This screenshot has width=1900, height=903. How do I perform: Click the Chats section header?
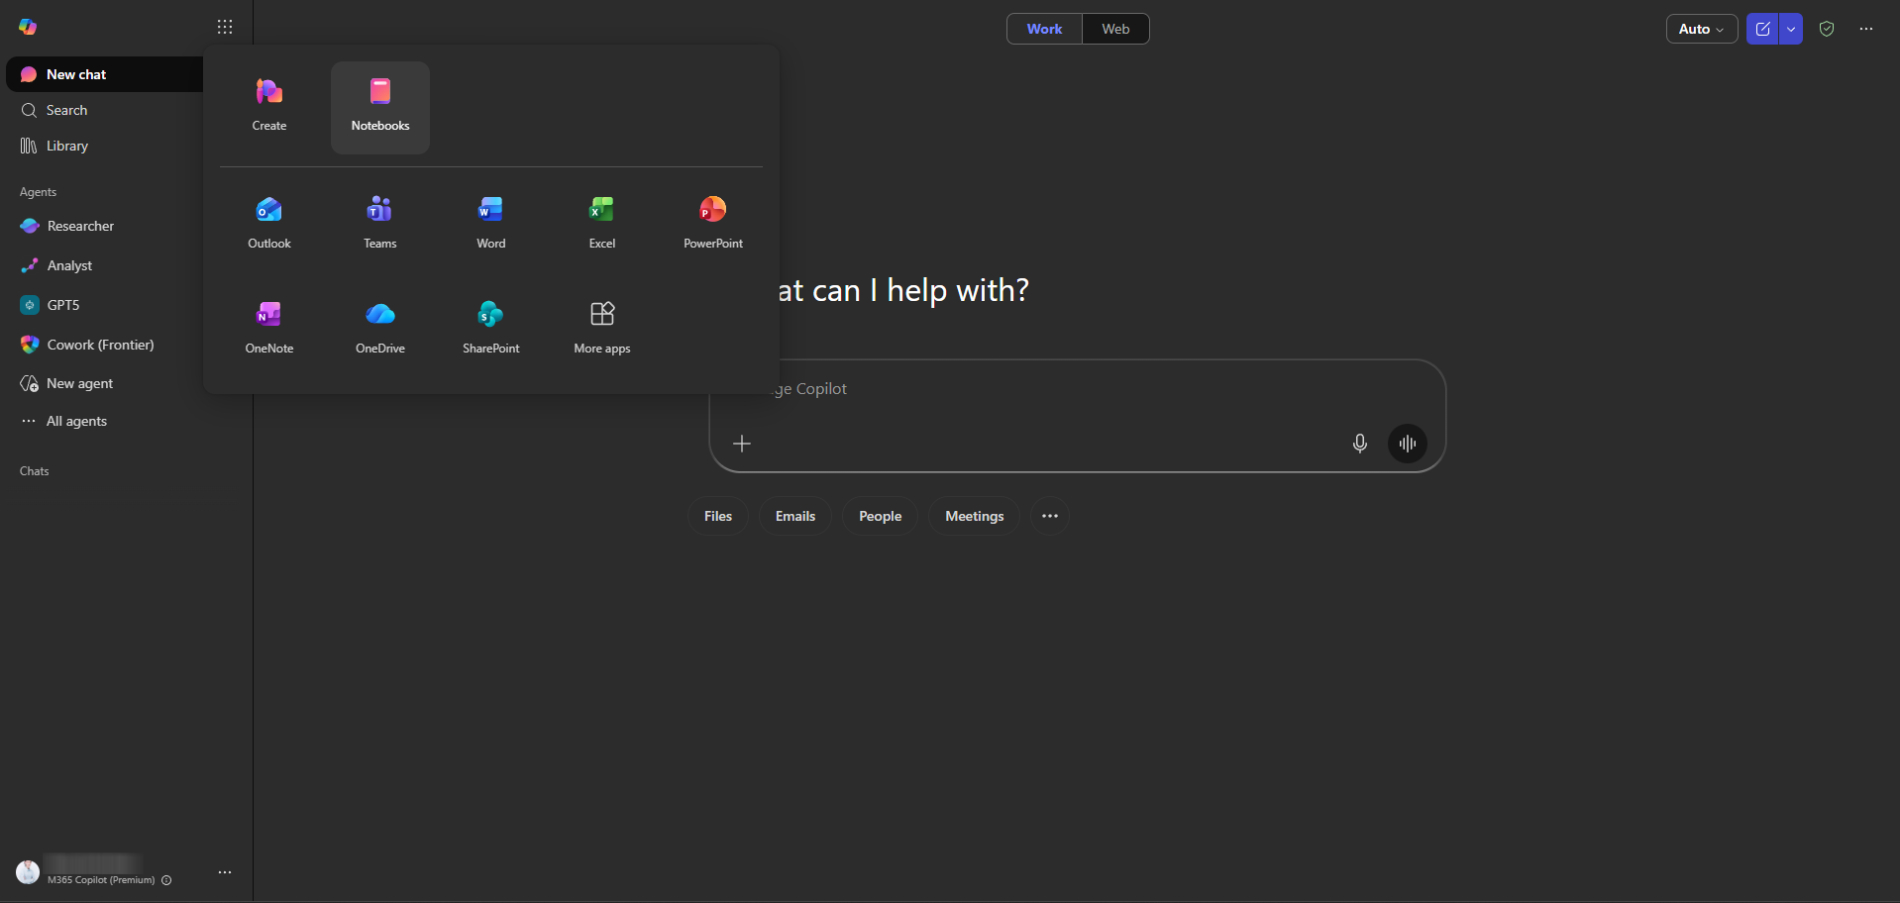tap(34, 471)
